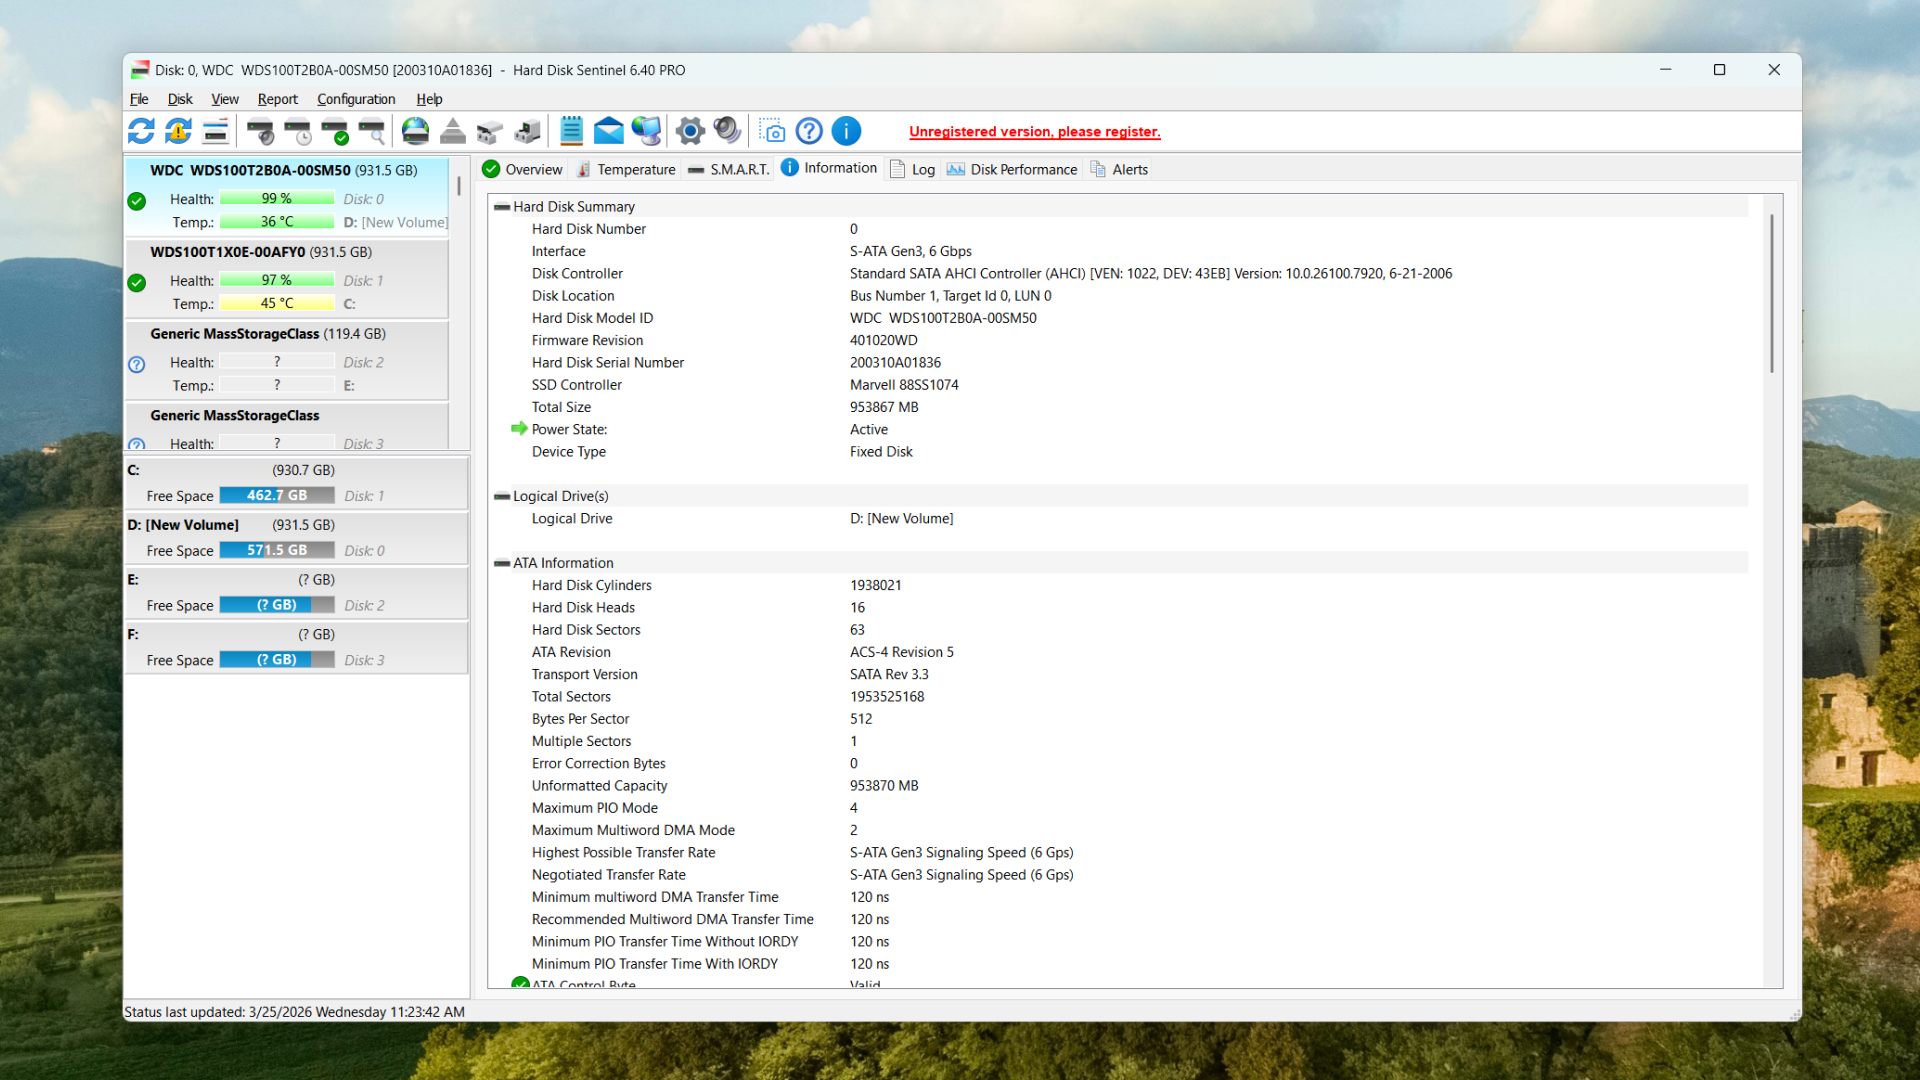Click the computer tower drive toolbar icon

[527, 131]
